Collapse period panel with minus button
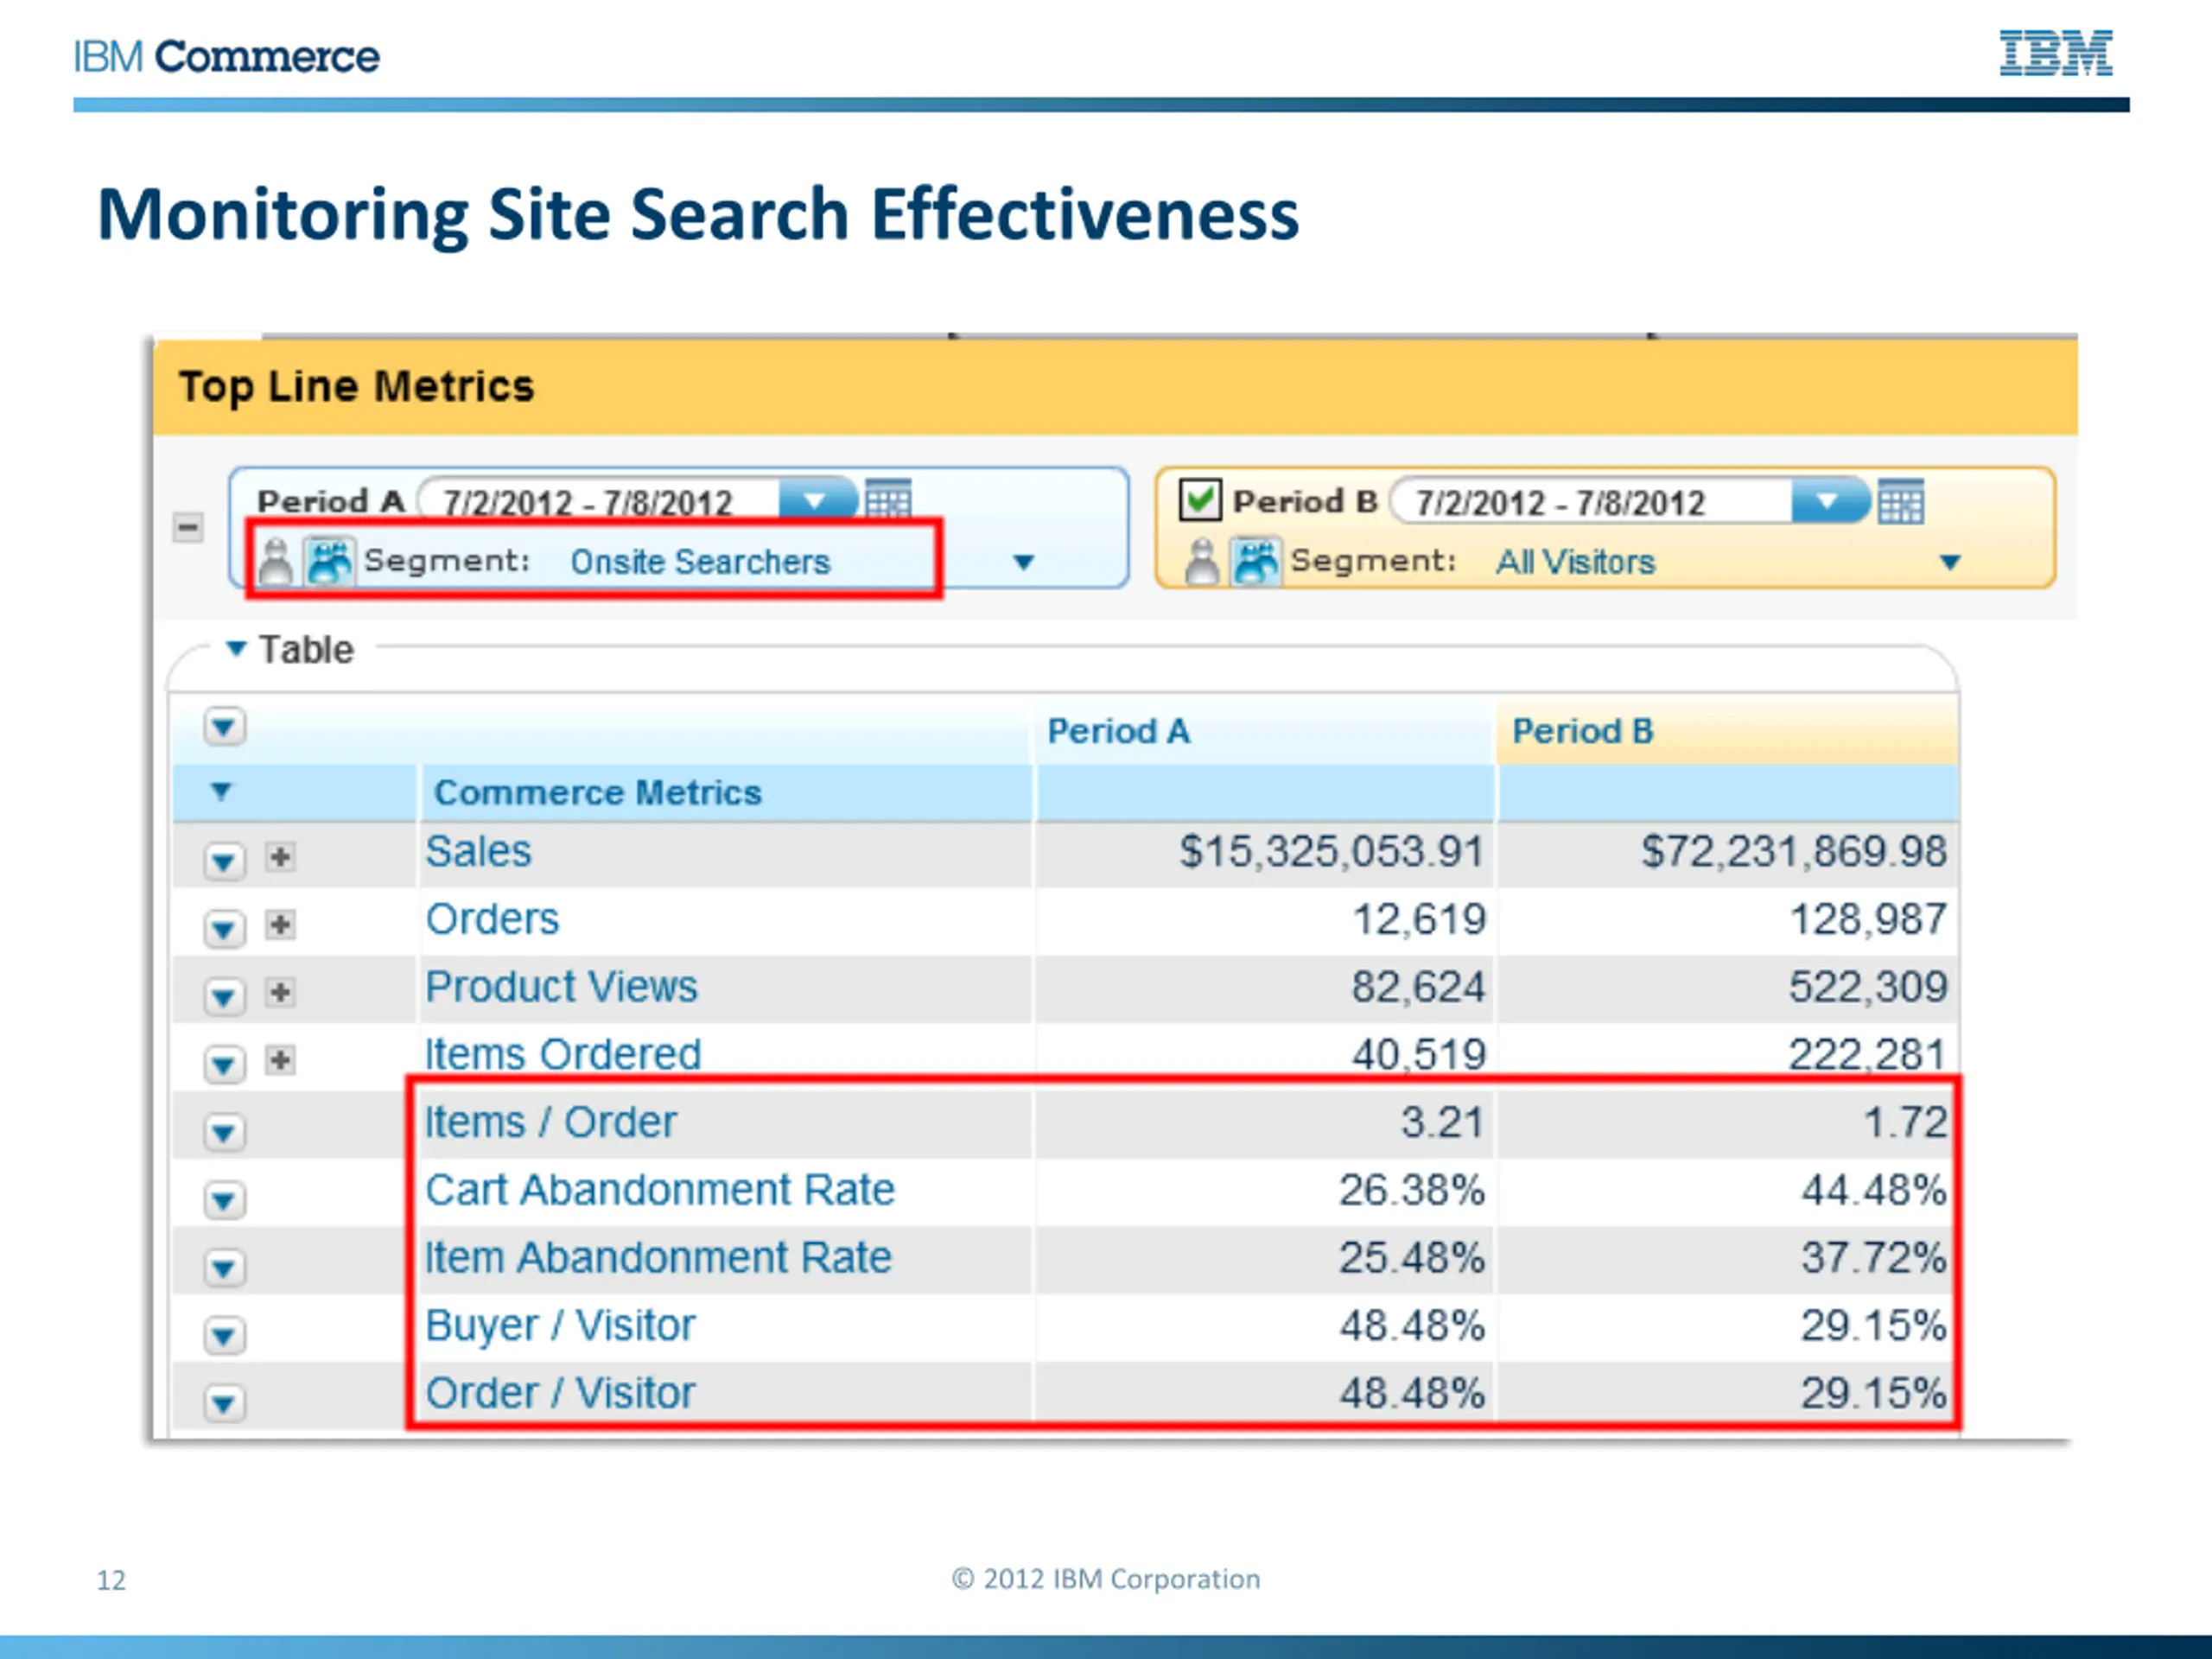Viewport: 2212px width, 1659px height. tap(188, 527)
